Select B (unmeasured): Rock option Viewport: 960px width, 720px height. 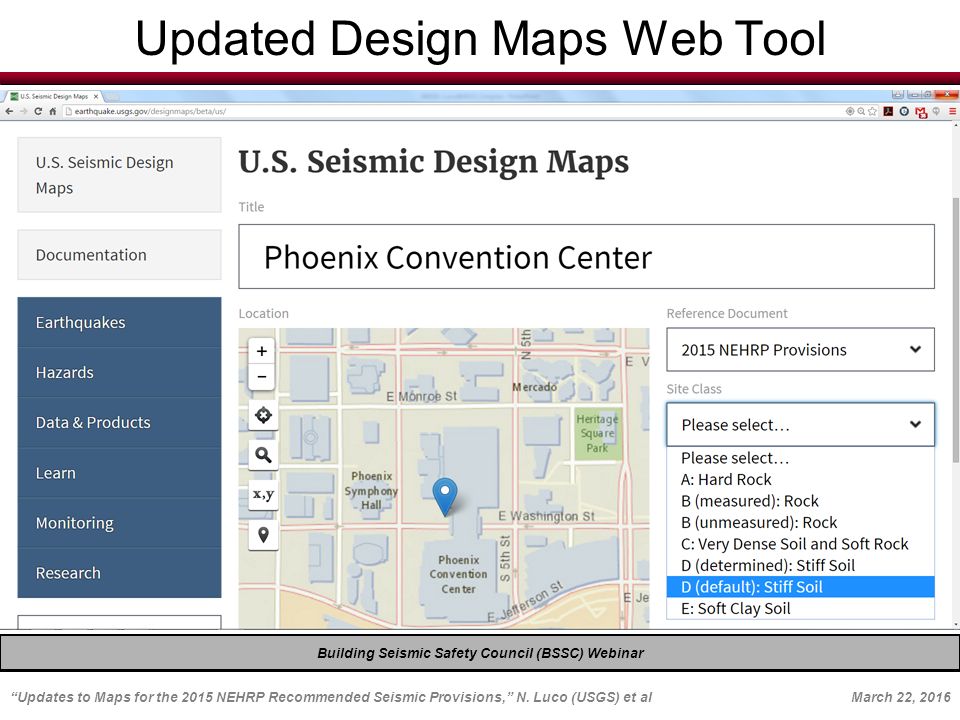point(800,522)
